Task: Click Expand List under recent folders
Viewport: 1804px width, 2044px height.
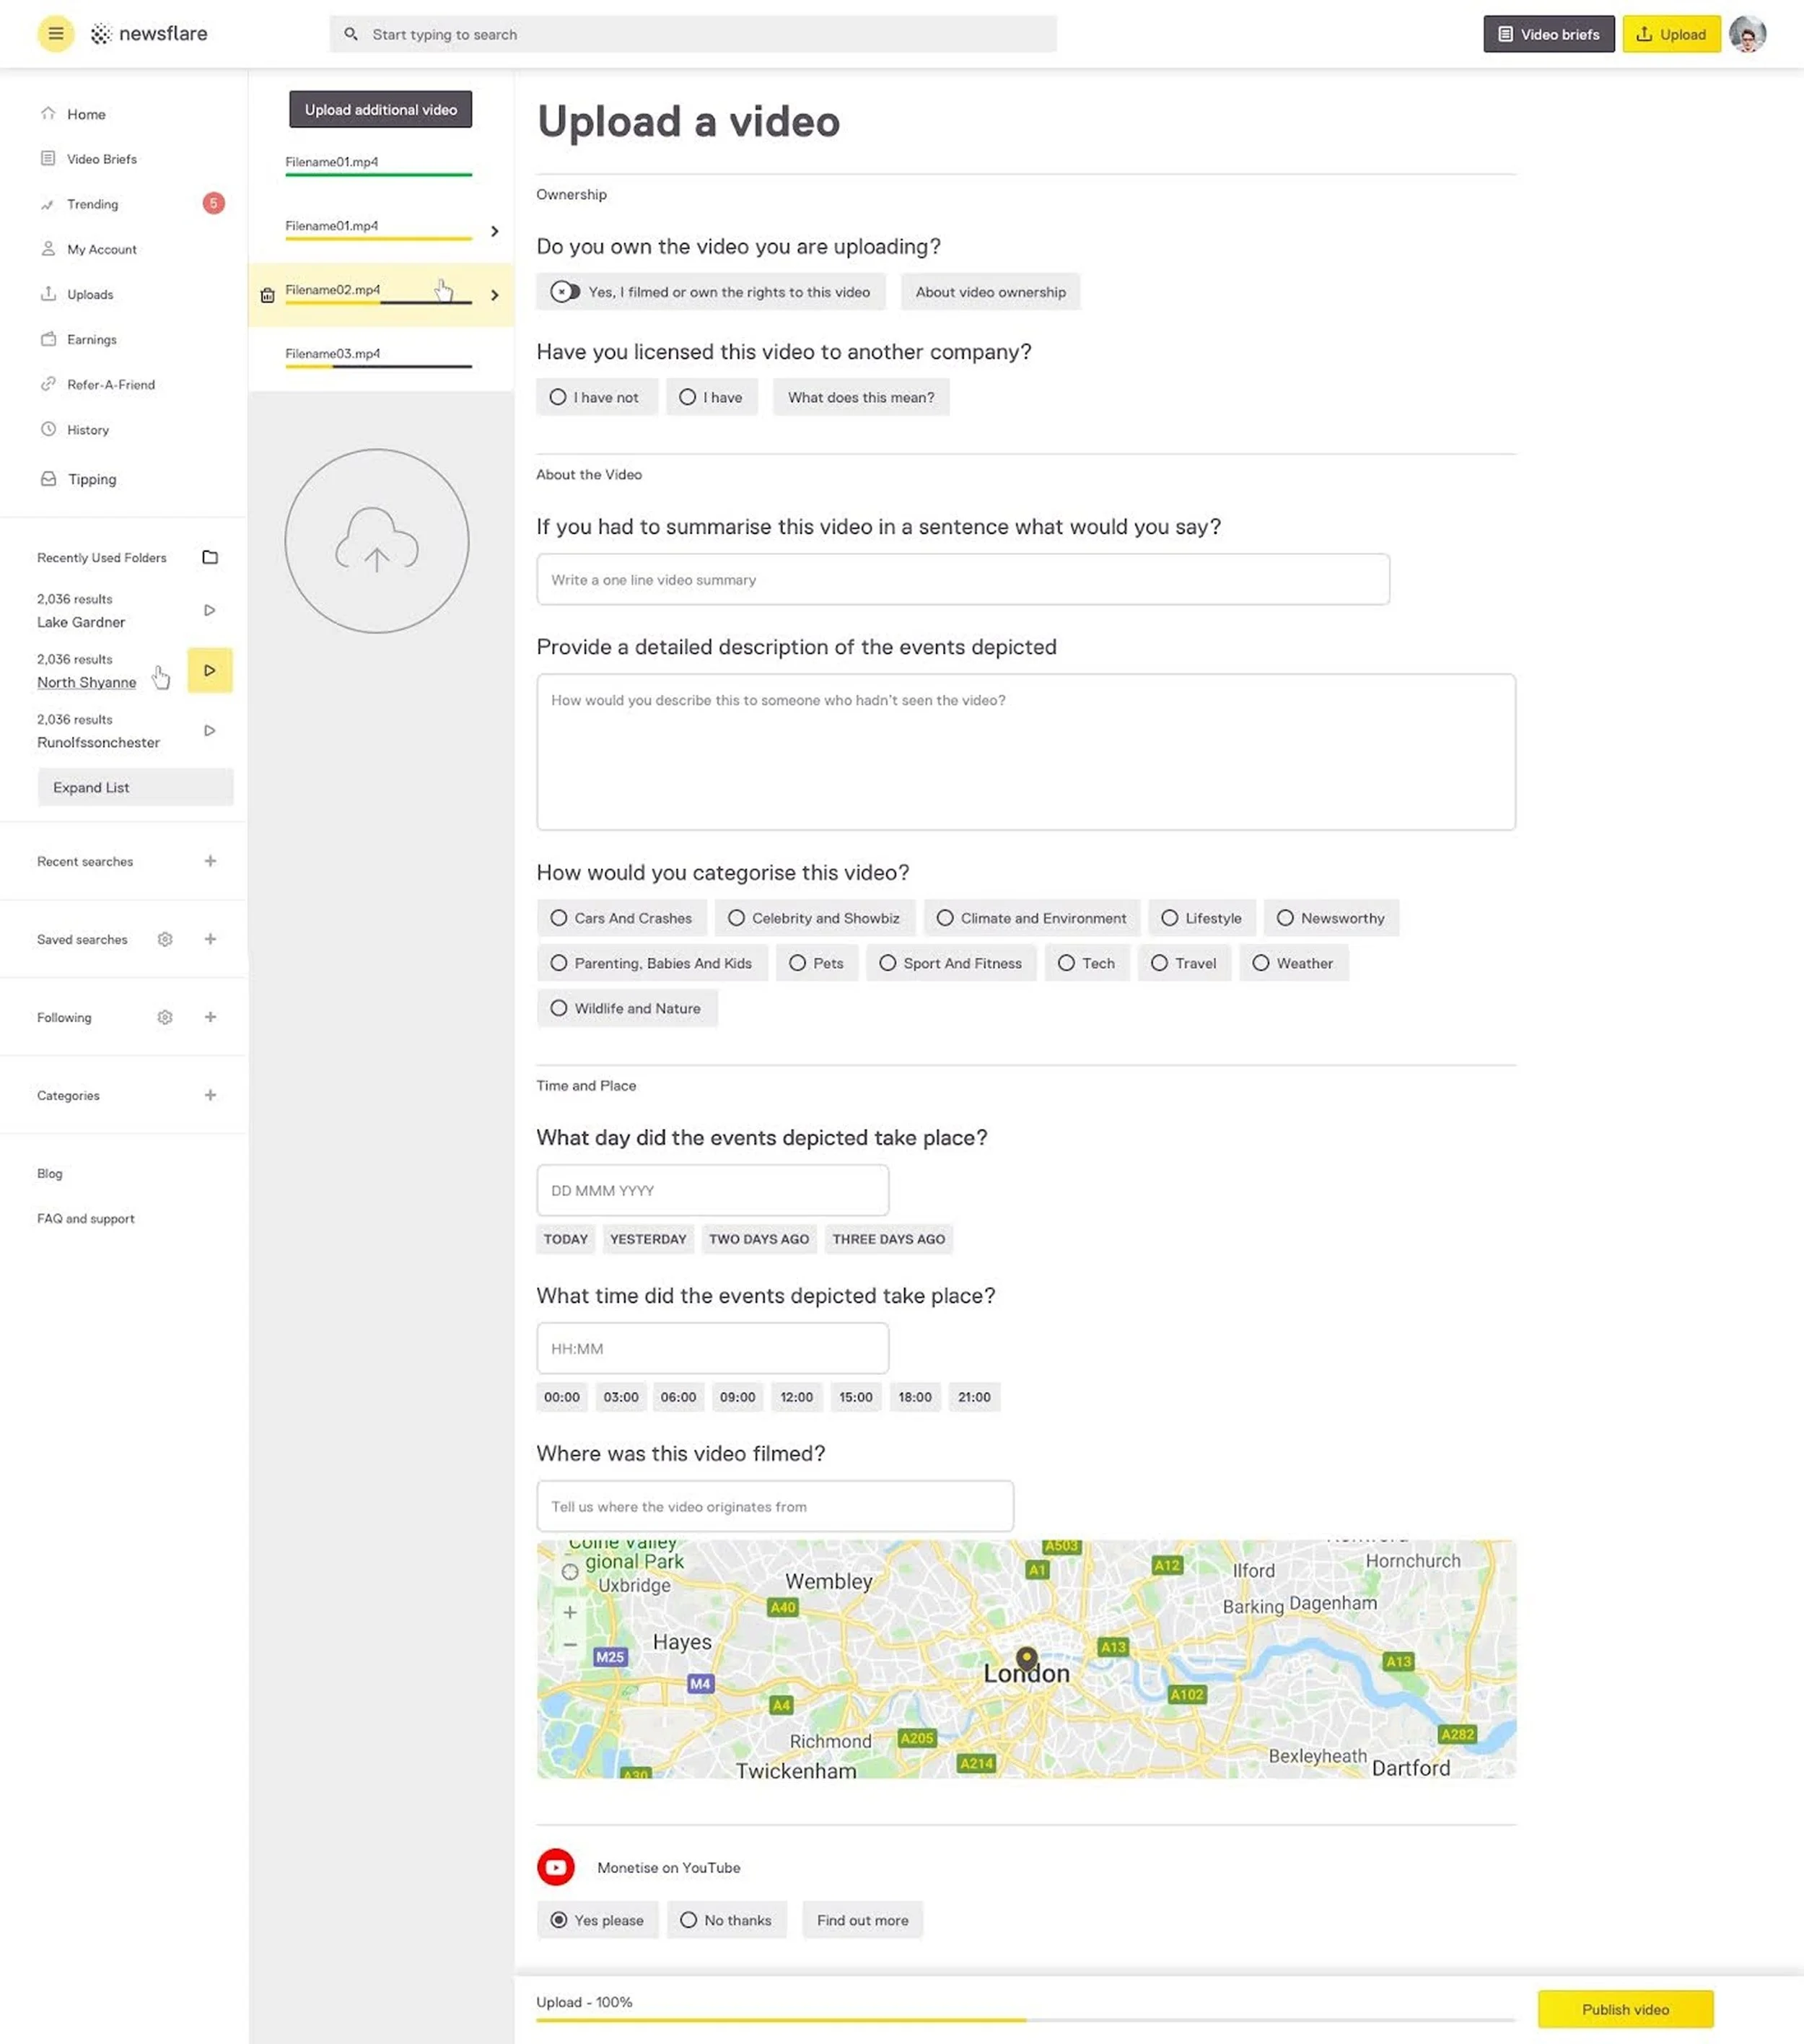Action: (x=91, y=787)
